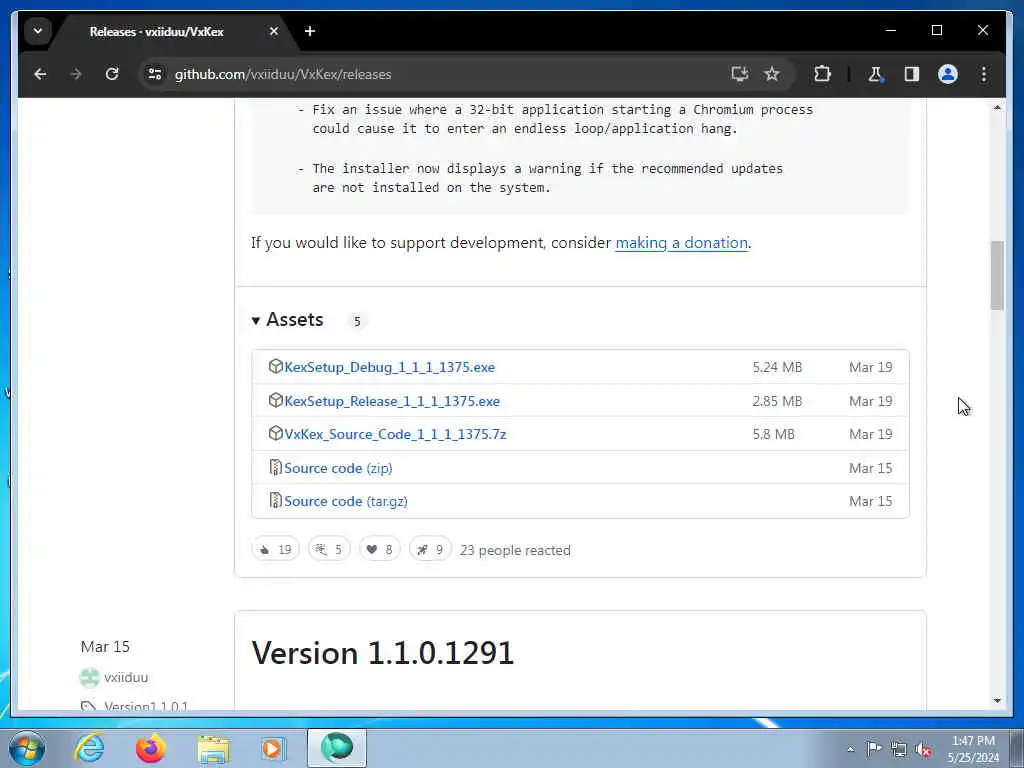Open the network tray icon
Image resolution: width=1024 pixels, height=768 pixels.
(x=899, y=749)
